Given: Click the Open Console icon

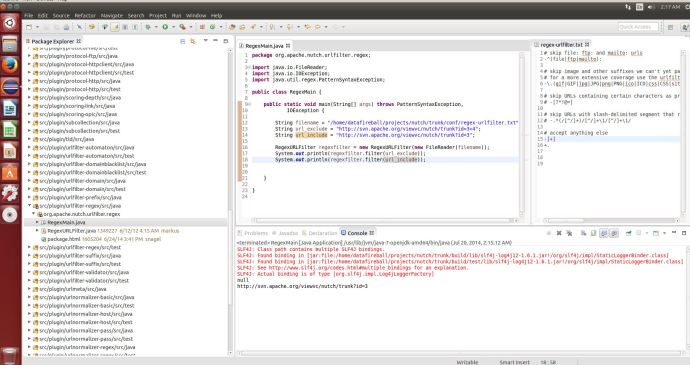Looking at the screenshot, I should [x=656, y=233].
